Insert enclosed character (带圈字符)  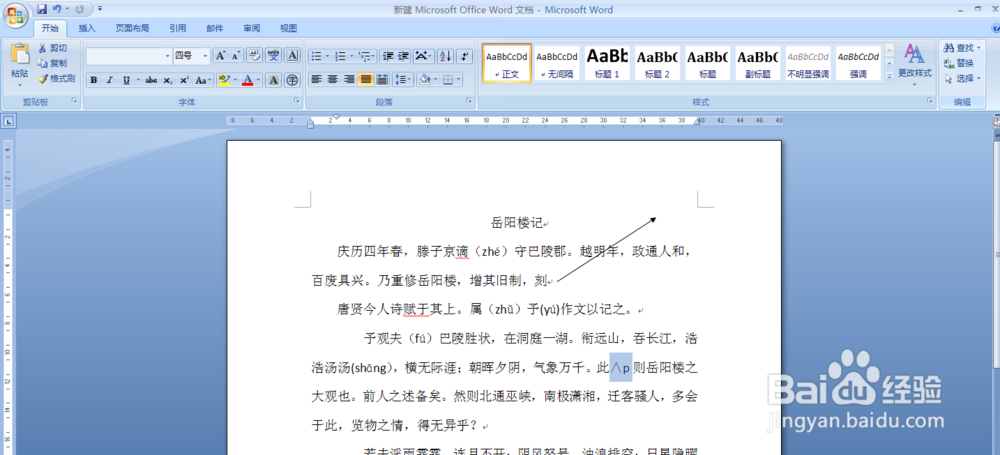click(293, 80)
